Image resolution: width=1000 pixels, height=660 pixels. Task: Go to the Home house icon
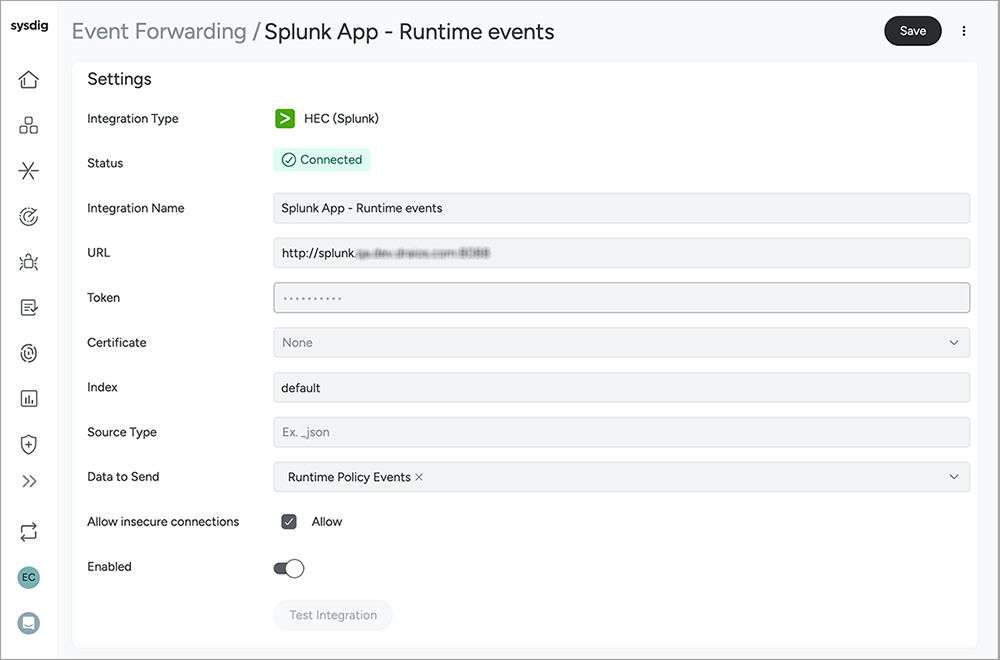(29, 80)
